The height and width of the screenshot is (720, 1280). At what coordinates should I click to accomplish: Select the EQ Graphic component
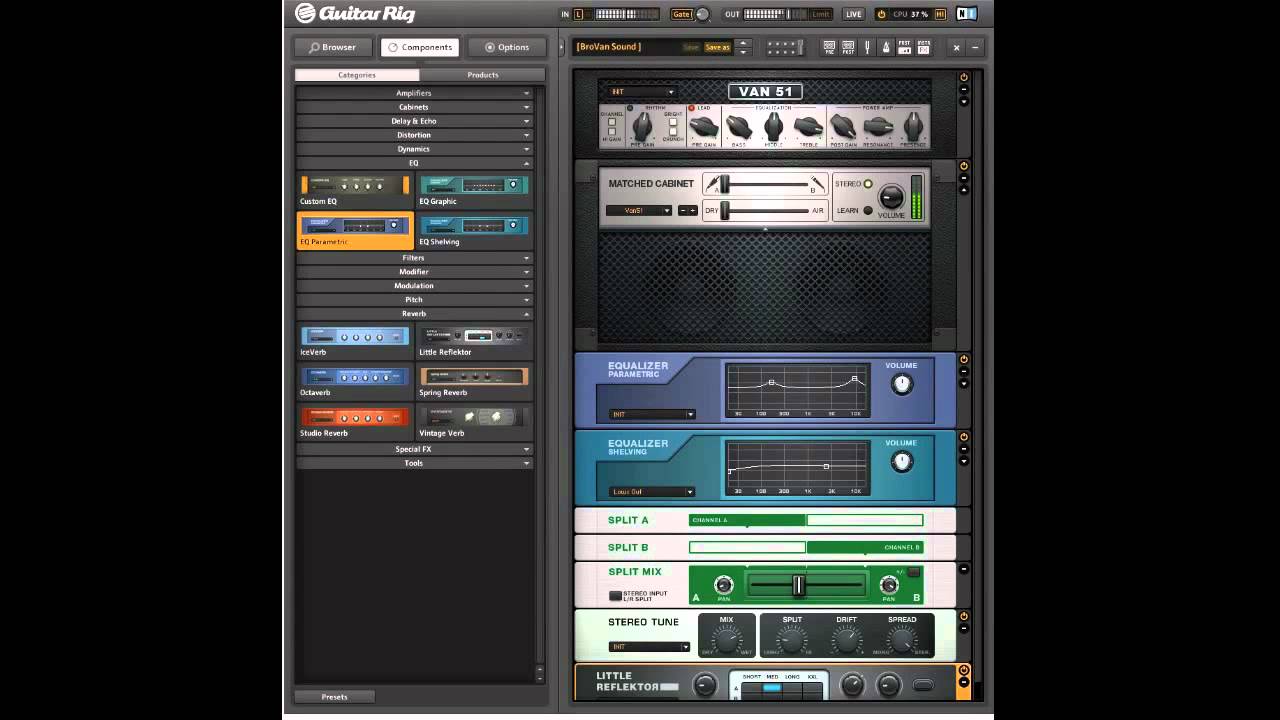click(474, 190)
